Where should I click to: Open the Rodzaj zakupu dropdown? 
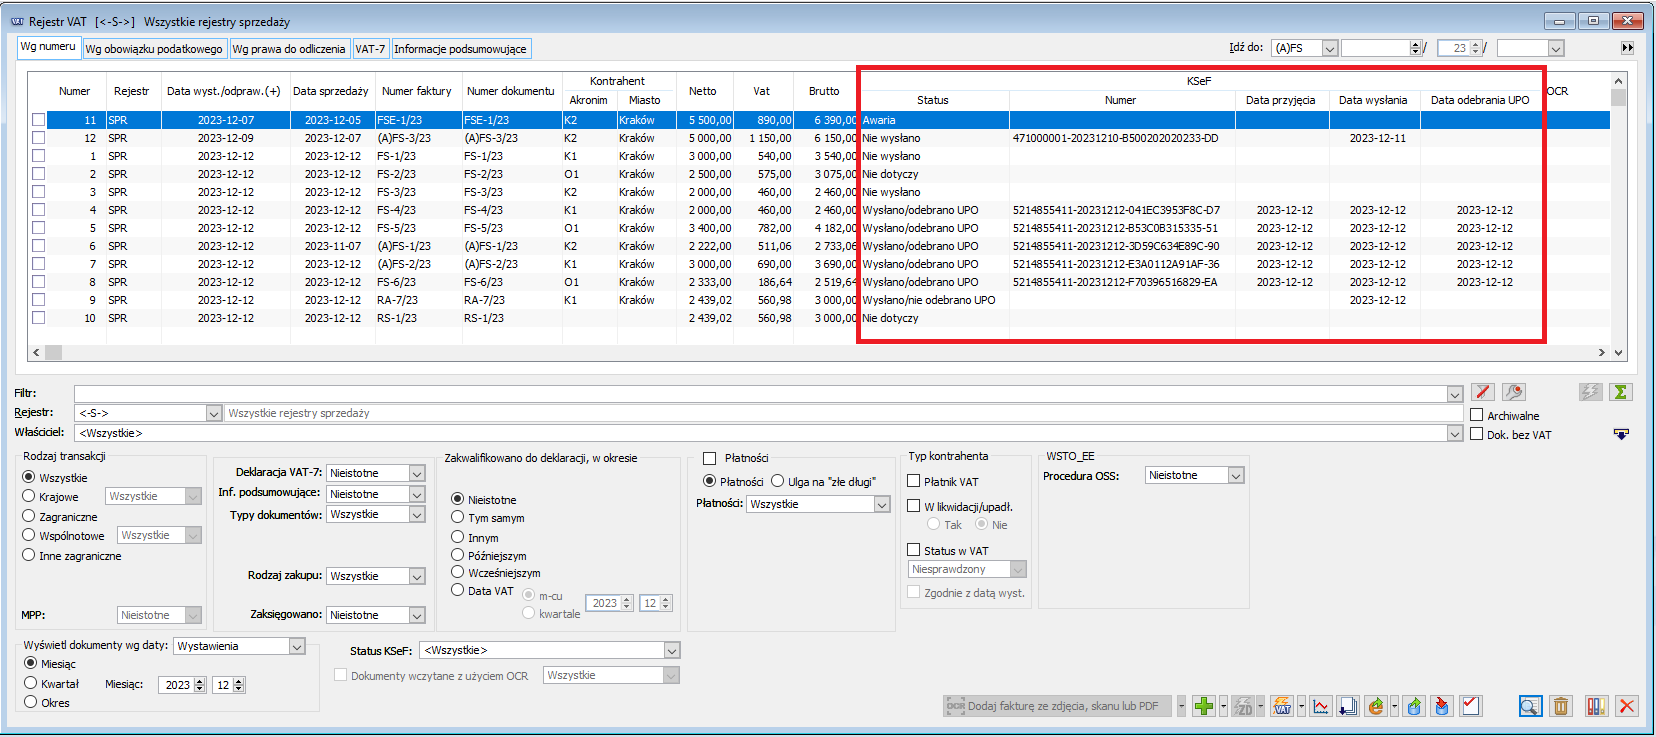pyautogui.click(x=417, y=576)
